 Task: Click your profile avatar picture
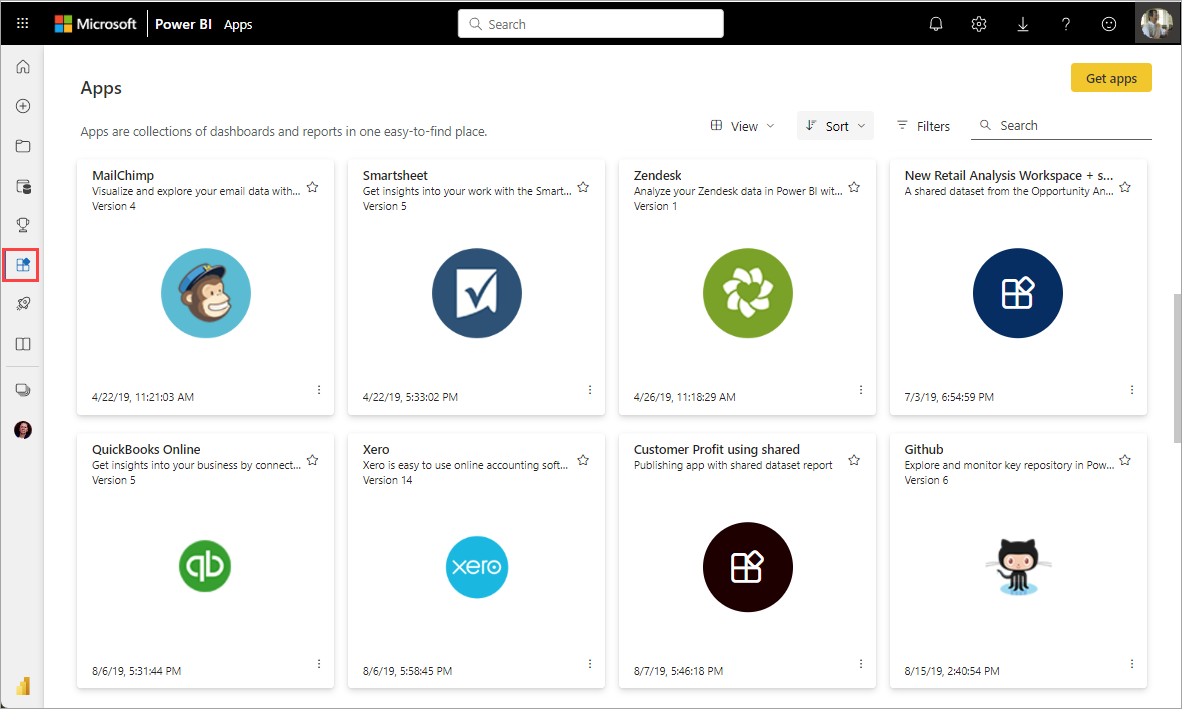point(1156,23)
